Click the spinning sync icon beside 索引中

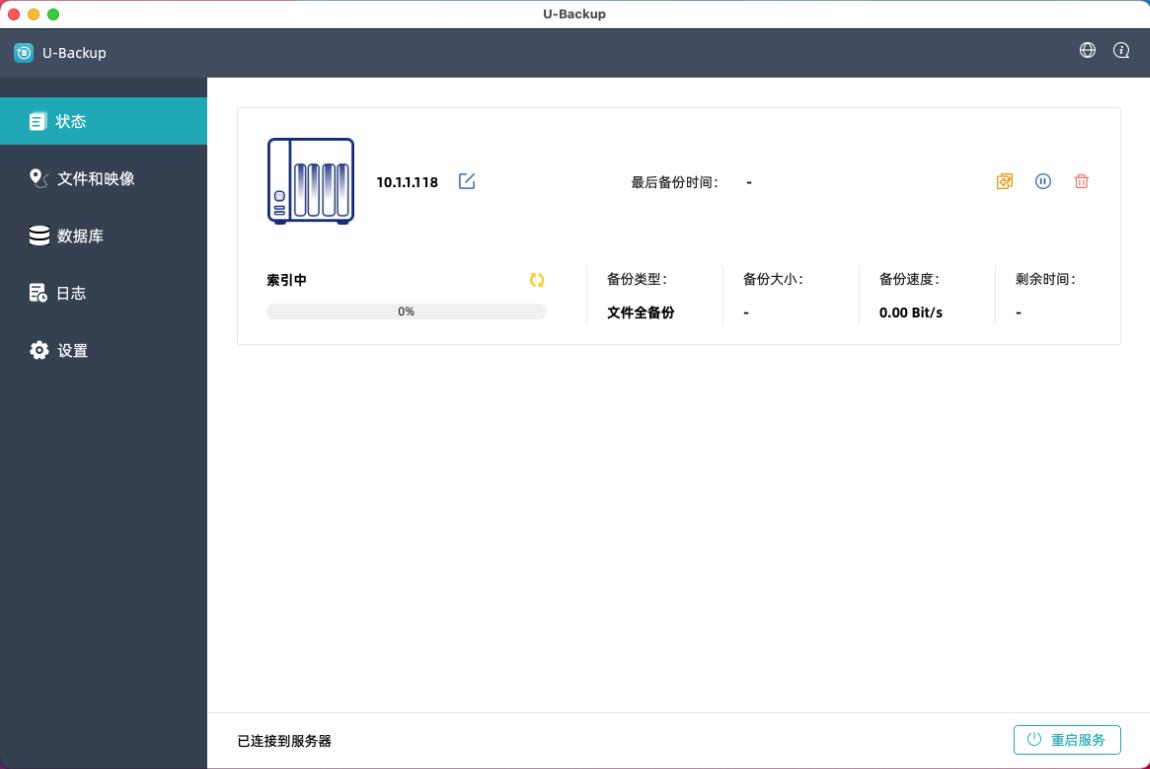pos(537,280)
